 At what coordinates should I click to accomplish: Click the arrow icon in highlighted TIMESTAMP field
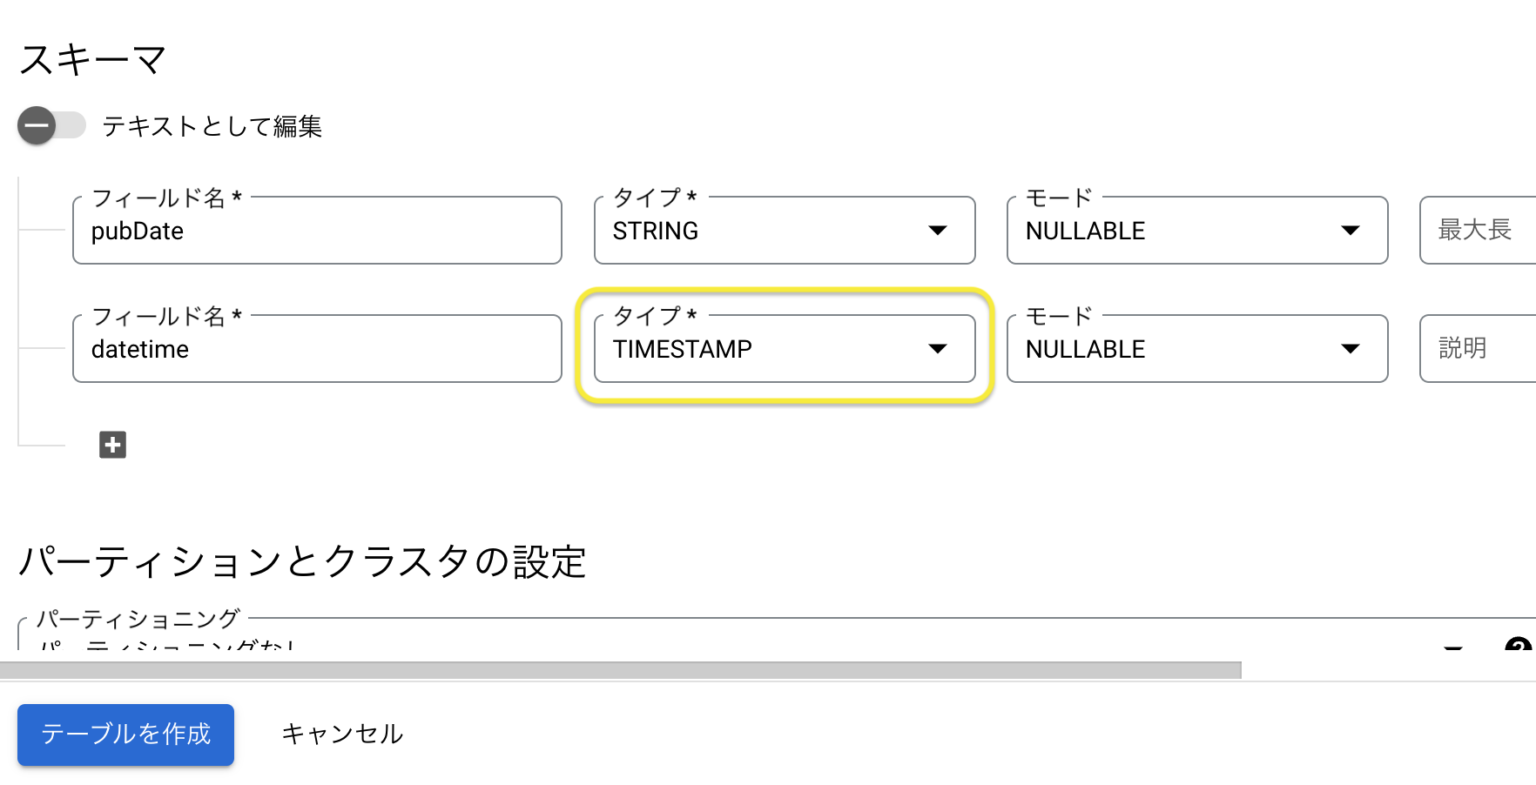(x=937, y=349)
